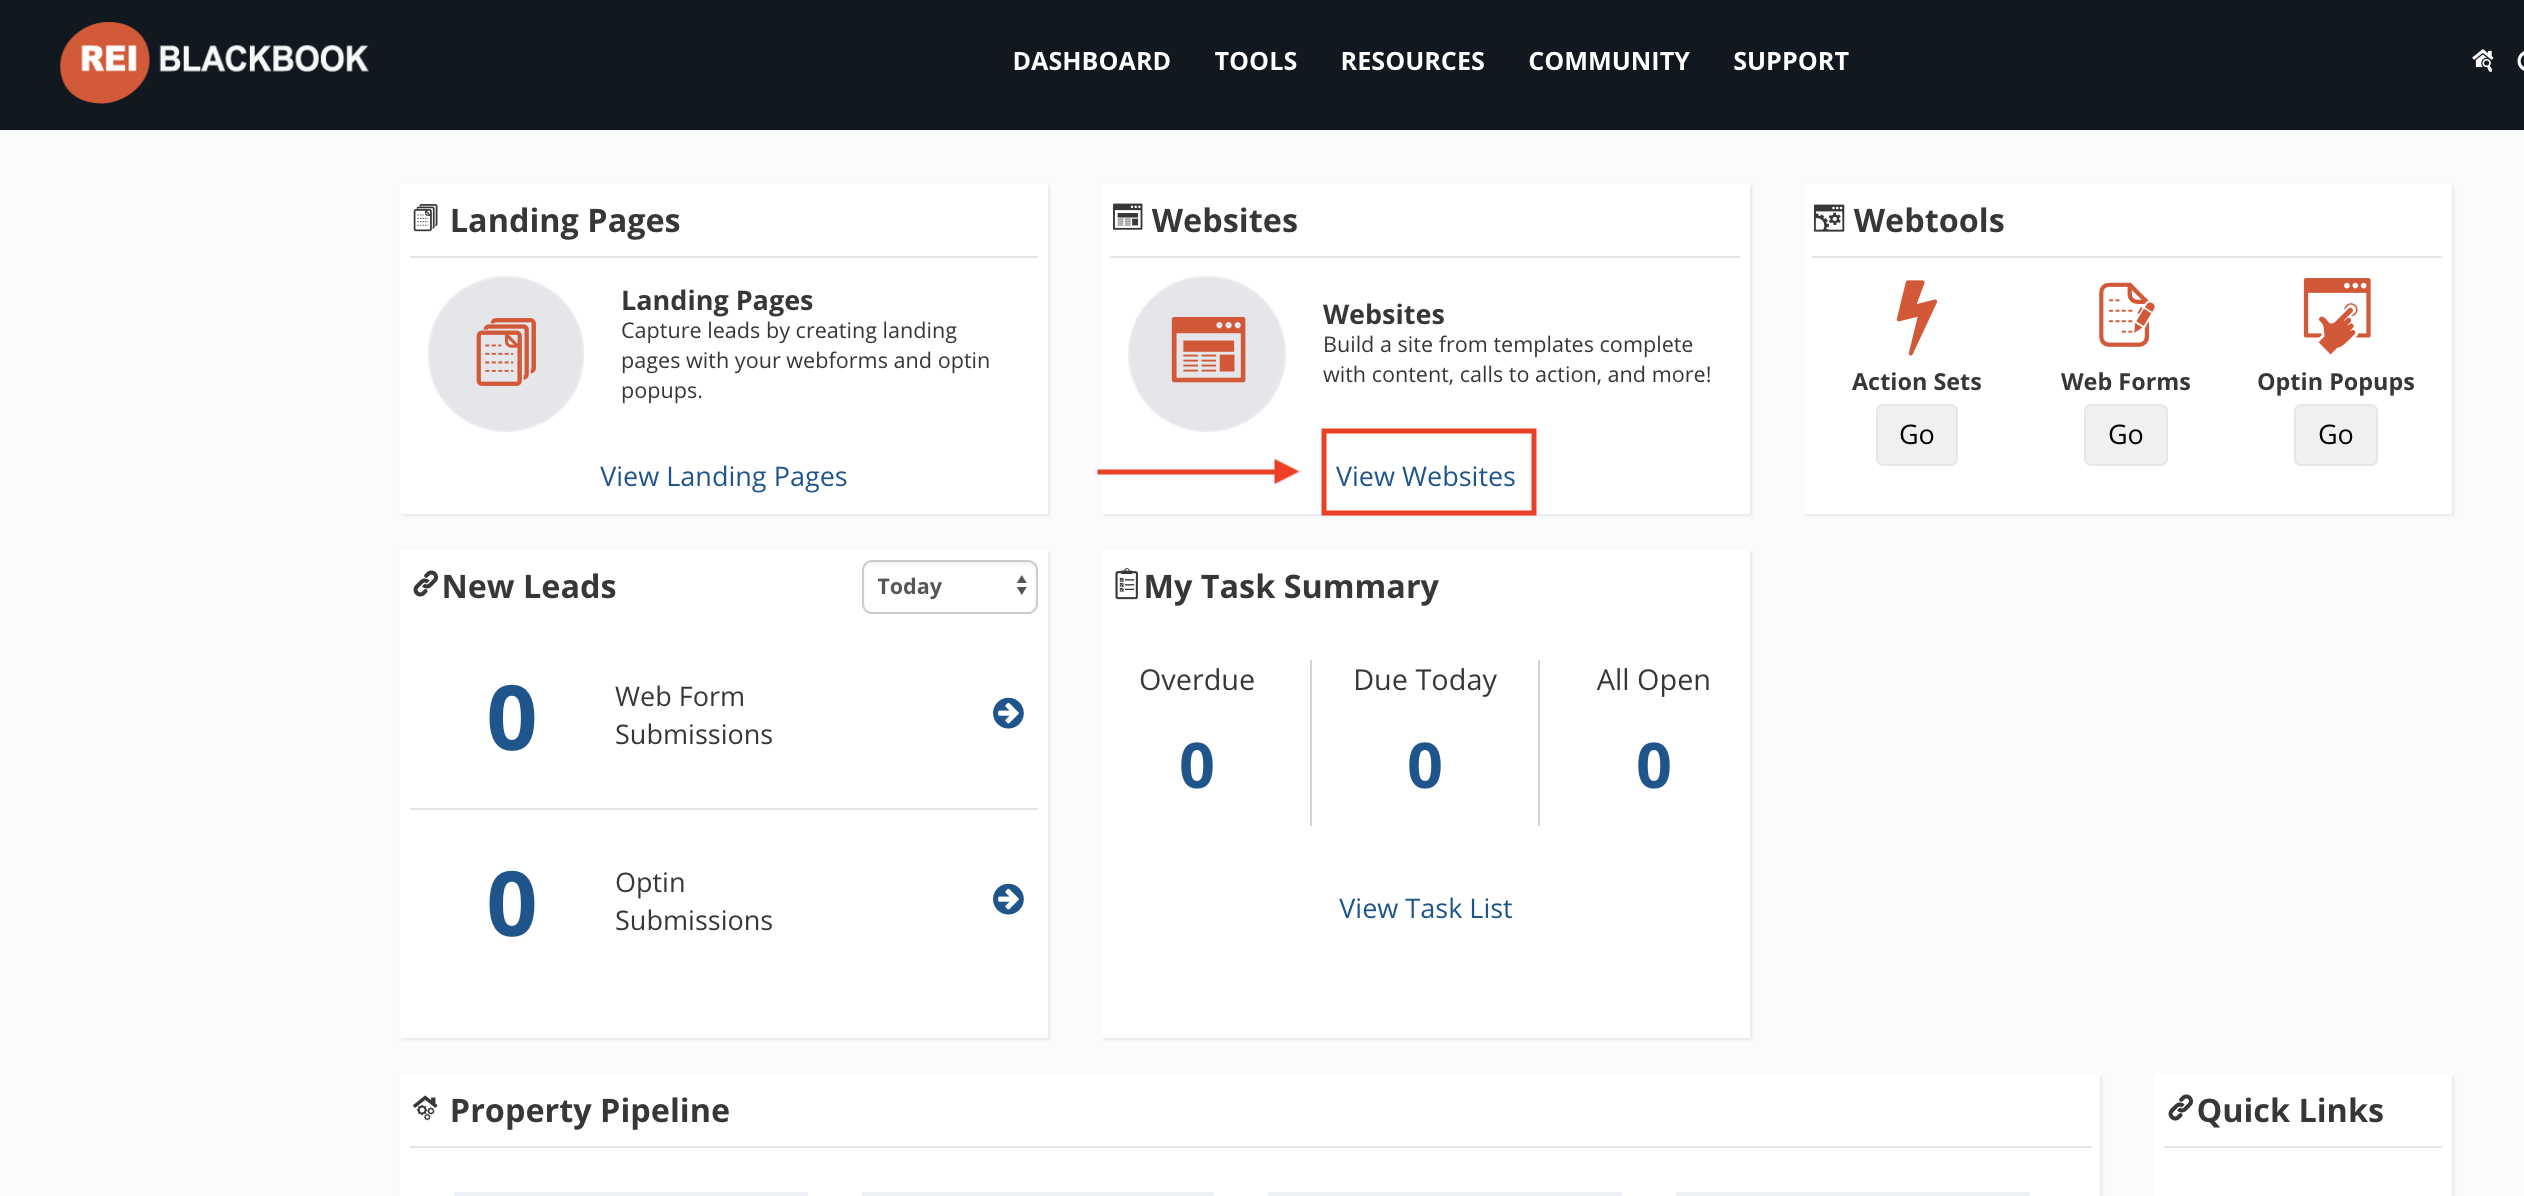Click the My Task Summary heading

1291,586
